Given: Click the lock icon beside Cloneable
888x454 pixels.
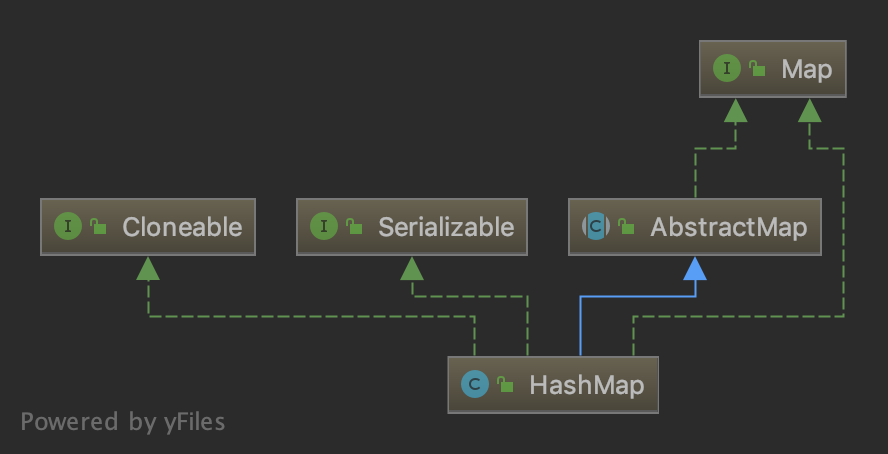Looking at the screenshot, I should pos(98,227).
